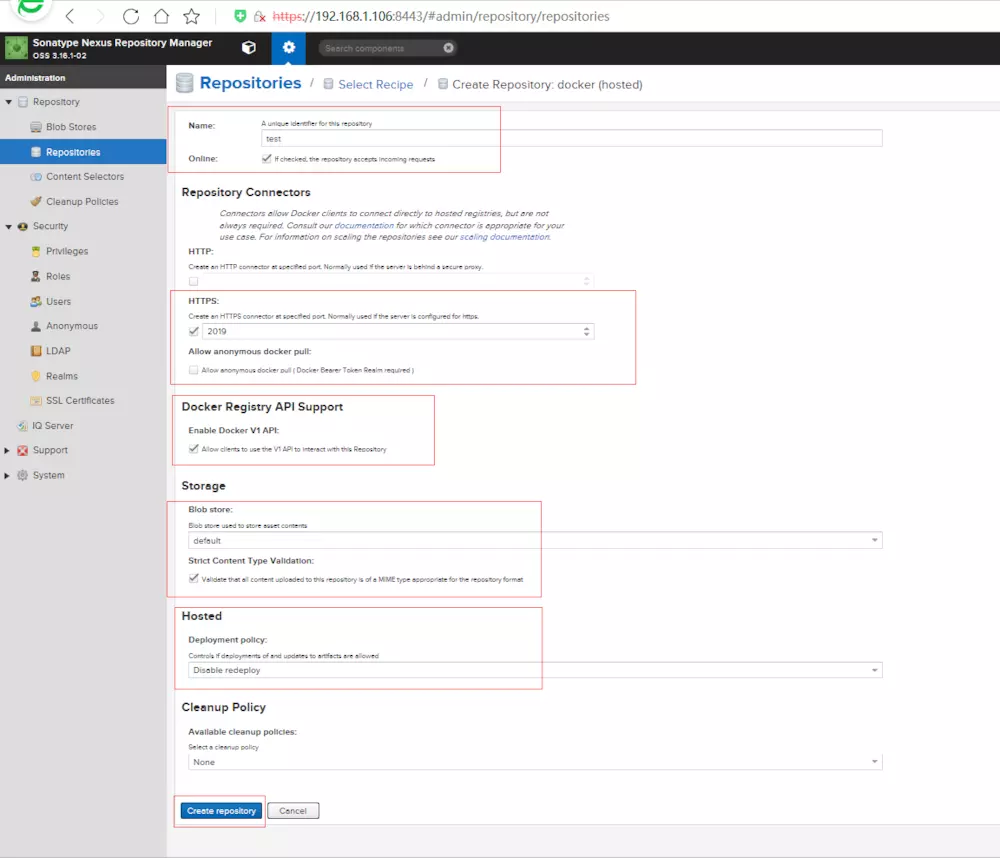Viewport: 1000px width, 858px height.
Task: Toggle Strict Content Type Validation checkbox
Action: pyautogui.click(x=193, y=579)
